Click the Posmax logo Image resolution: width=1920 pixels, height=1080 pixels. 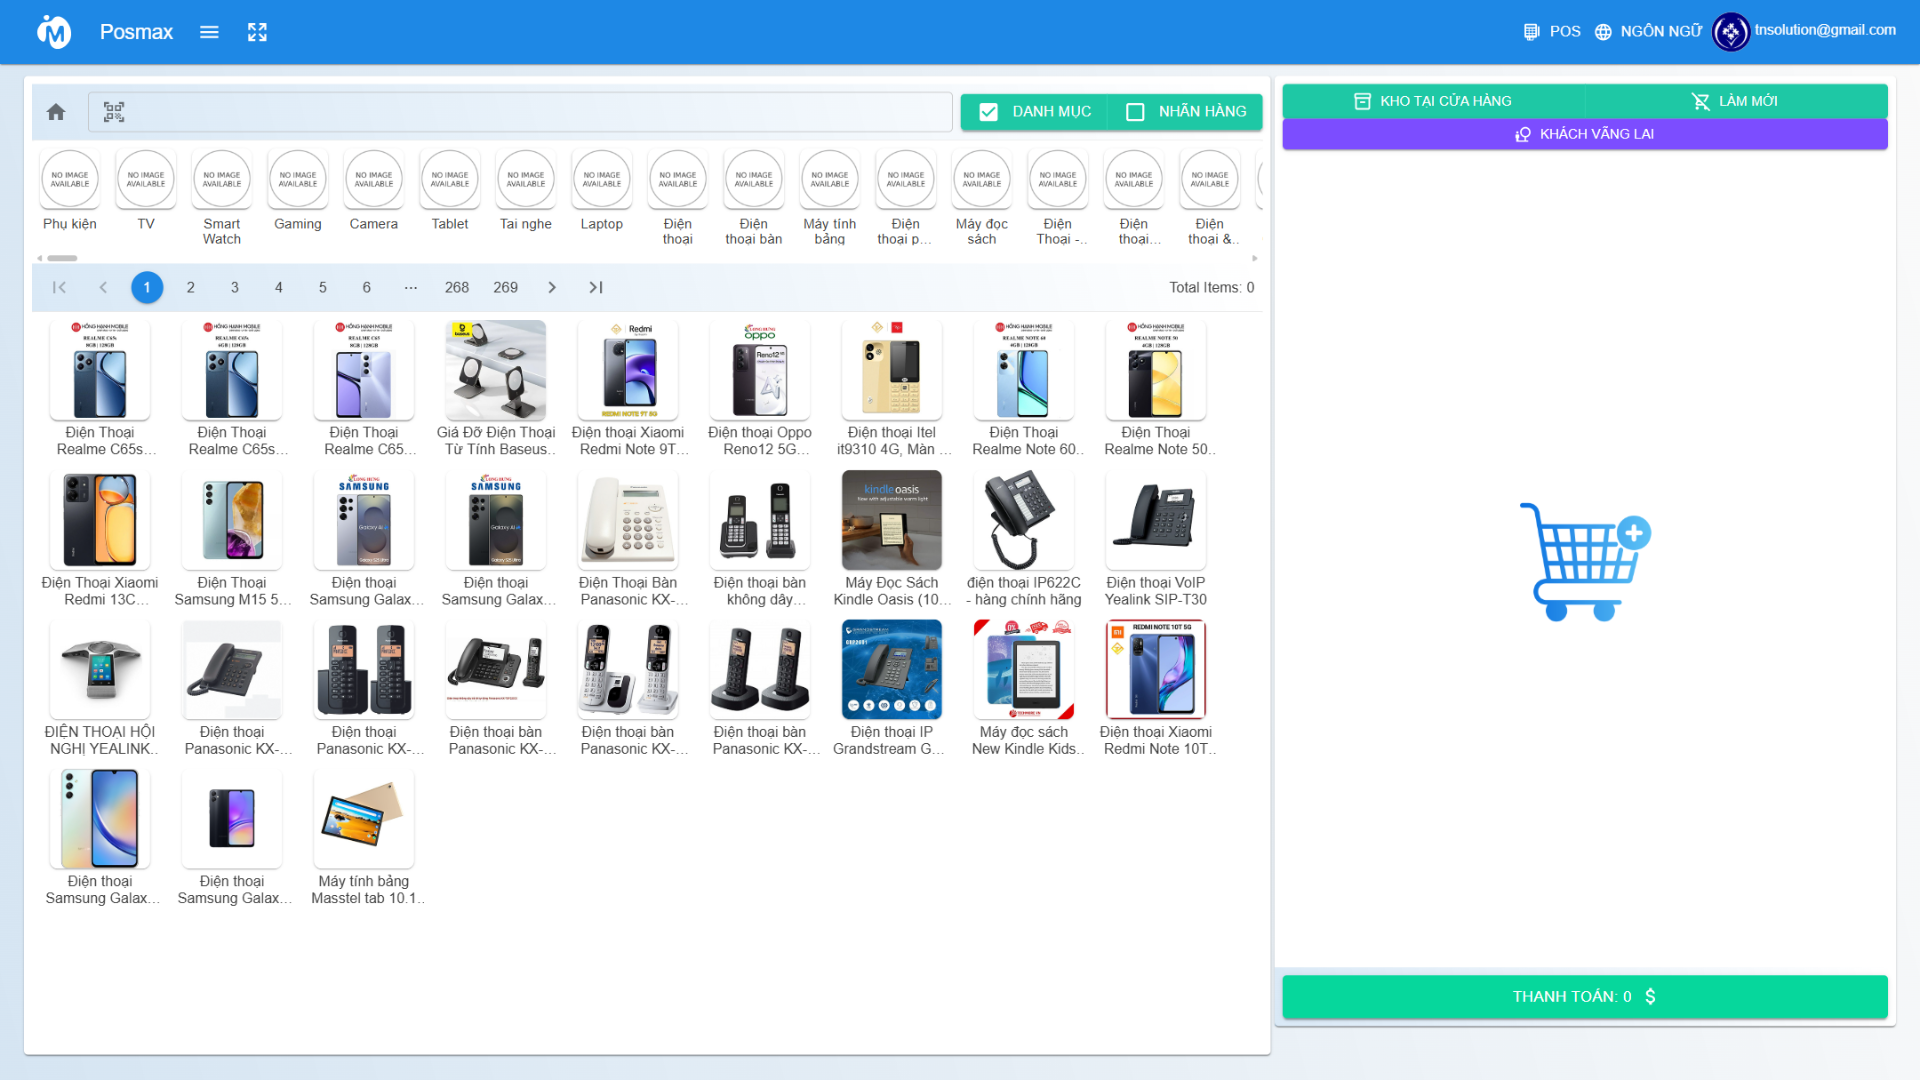pos(54,32)
